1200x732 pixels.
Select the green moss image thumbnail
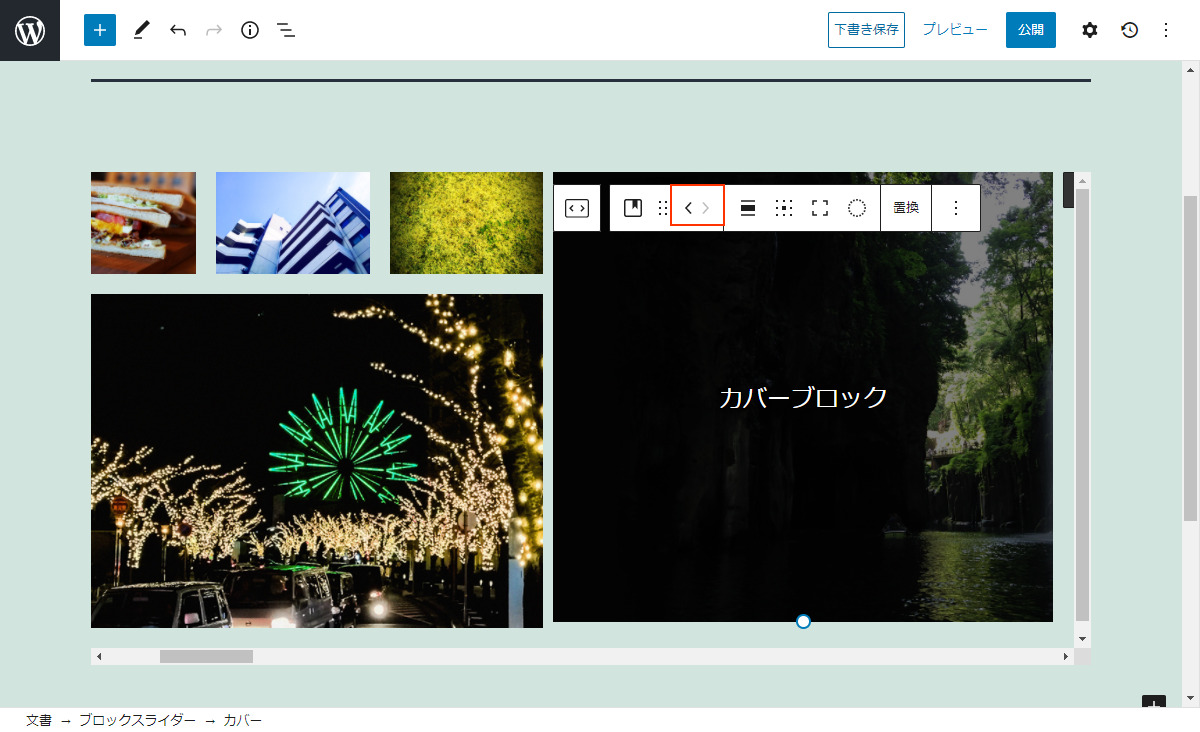click(466, 223)
